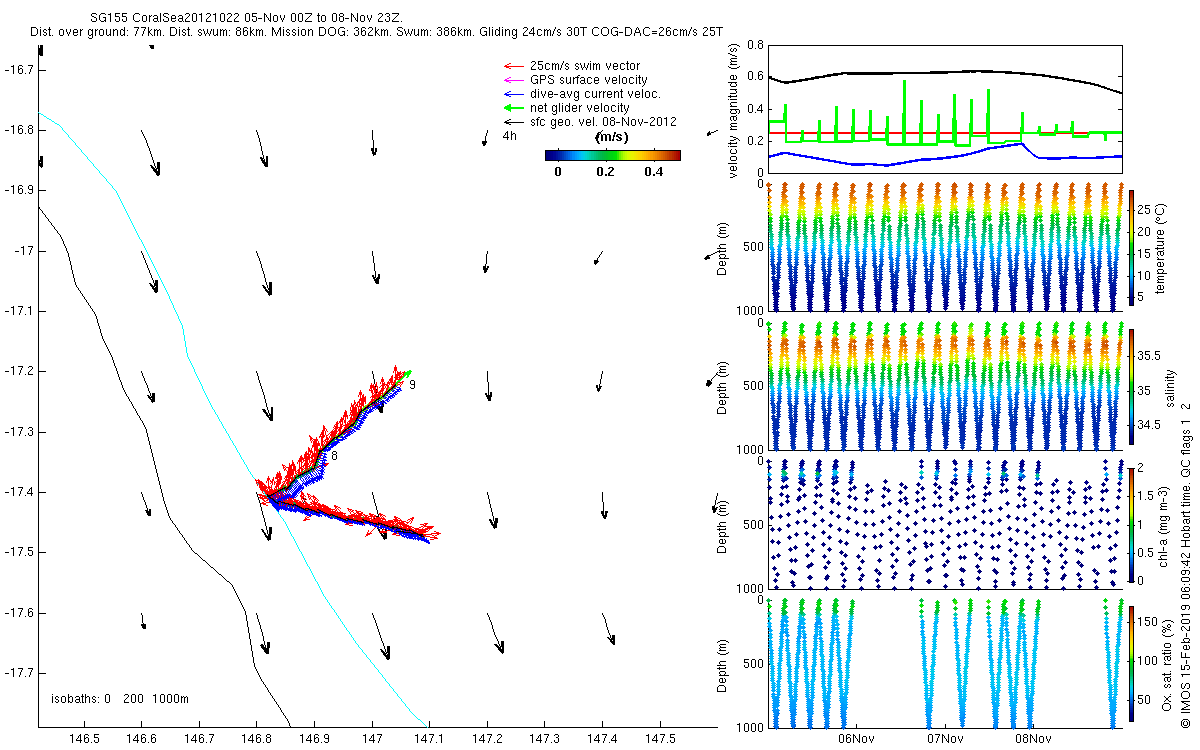The height and width of the screenshot is (750, 1200).
Task: Select the 'net glider velocity' legend entry
Action: click(x=579, y=107)
